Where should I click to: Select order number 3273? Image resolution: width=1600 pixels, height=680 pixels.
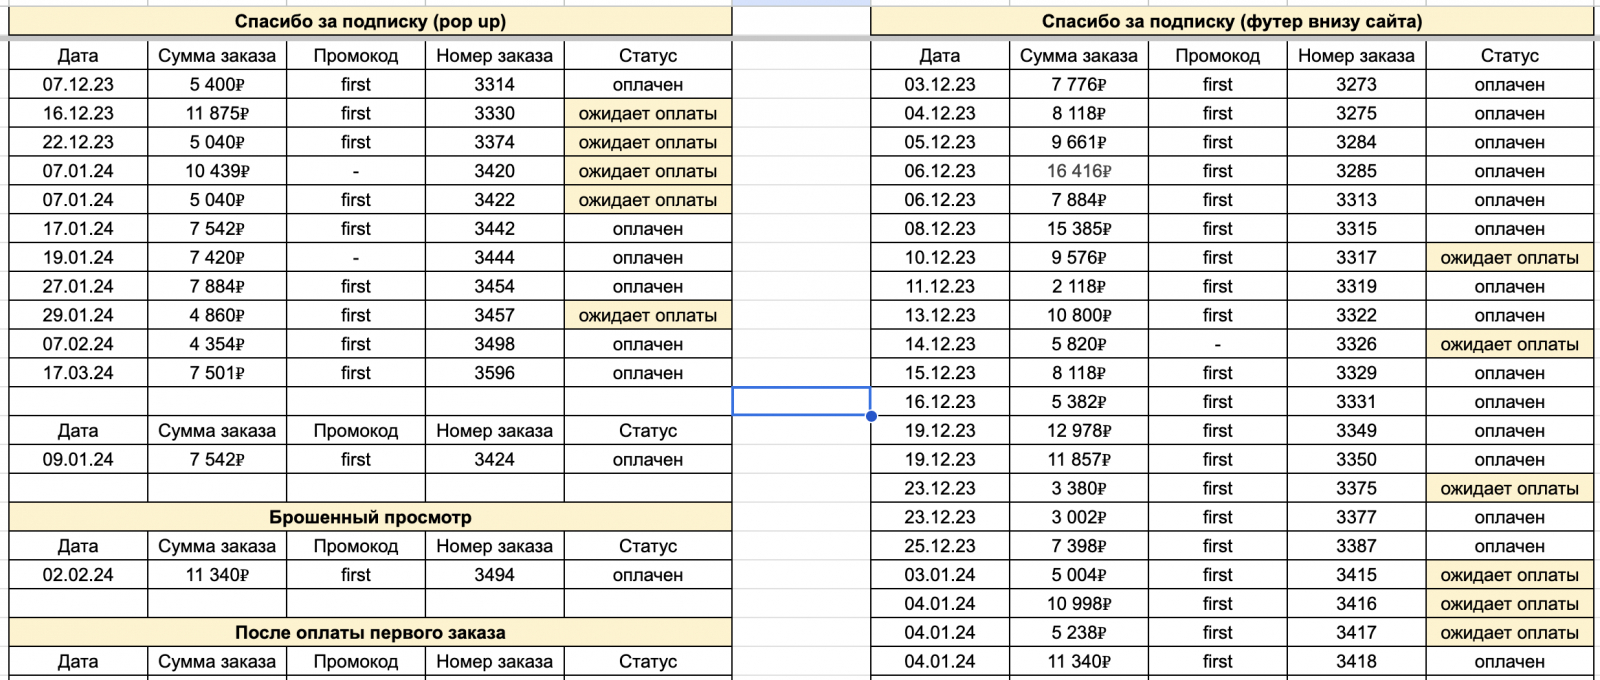pyautogui.click(x=1356, y=85)
